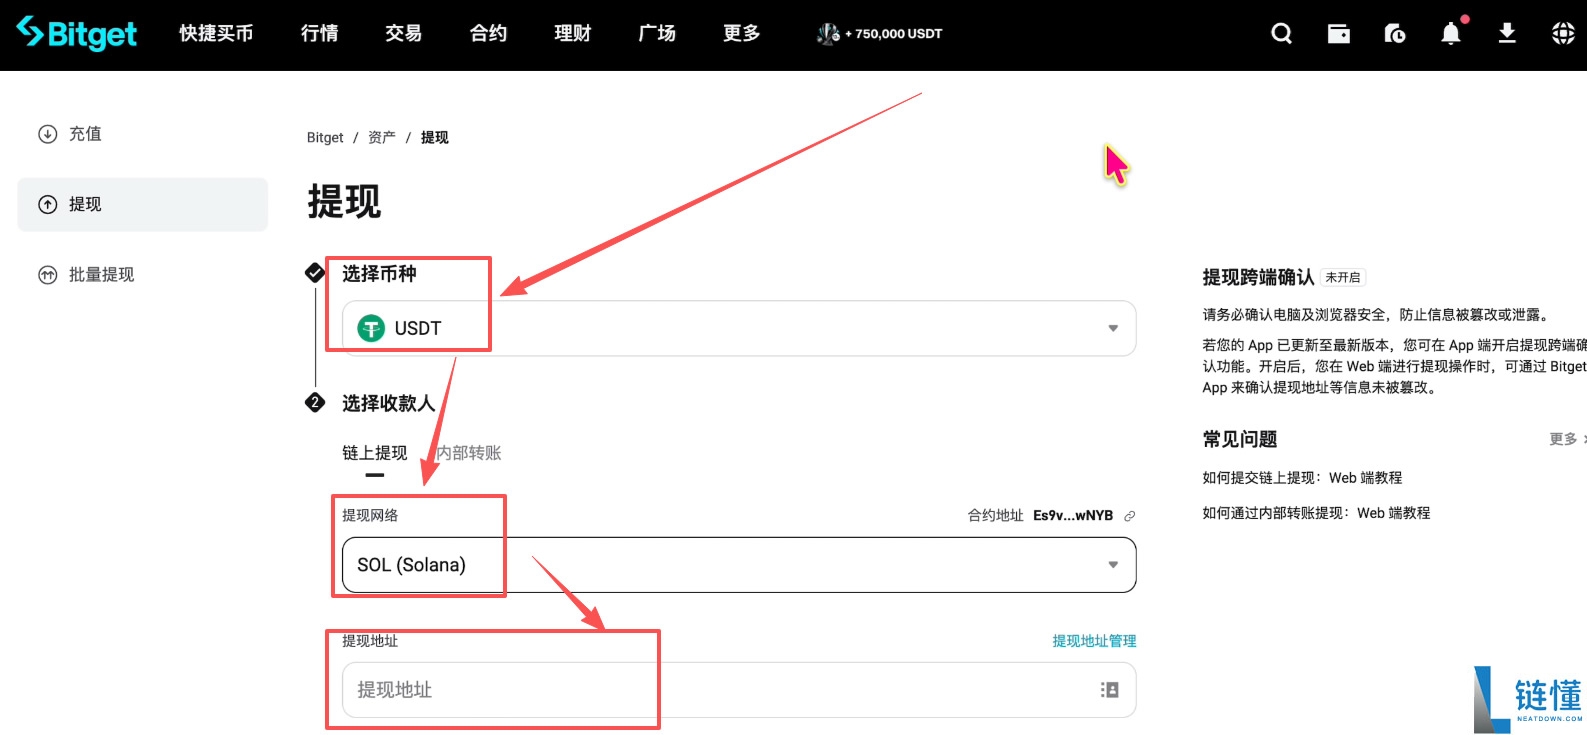Click the Bitget breadcrumb link
This screenshot has height=735, width=1587.
[325, 138]
